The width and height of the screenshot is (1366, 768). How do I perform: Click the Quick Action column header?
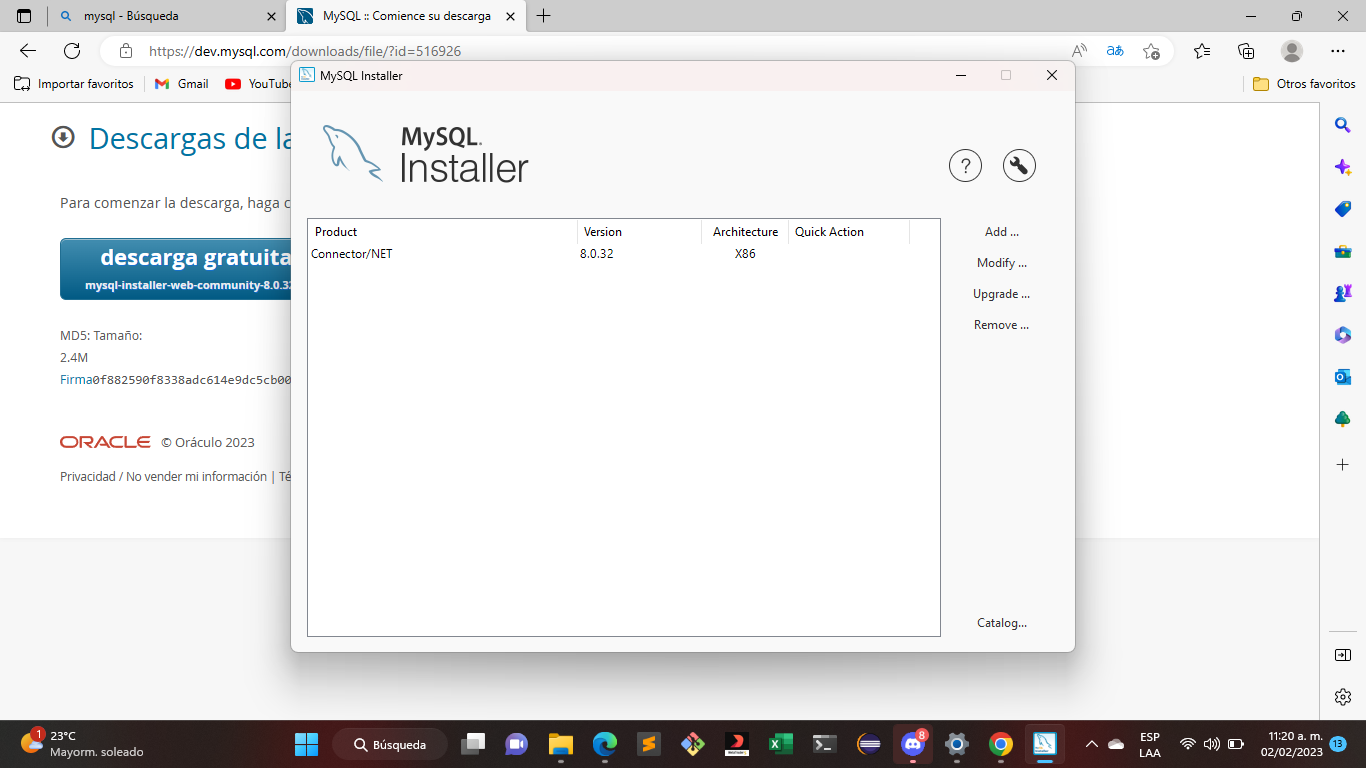(x=849, y=232)
